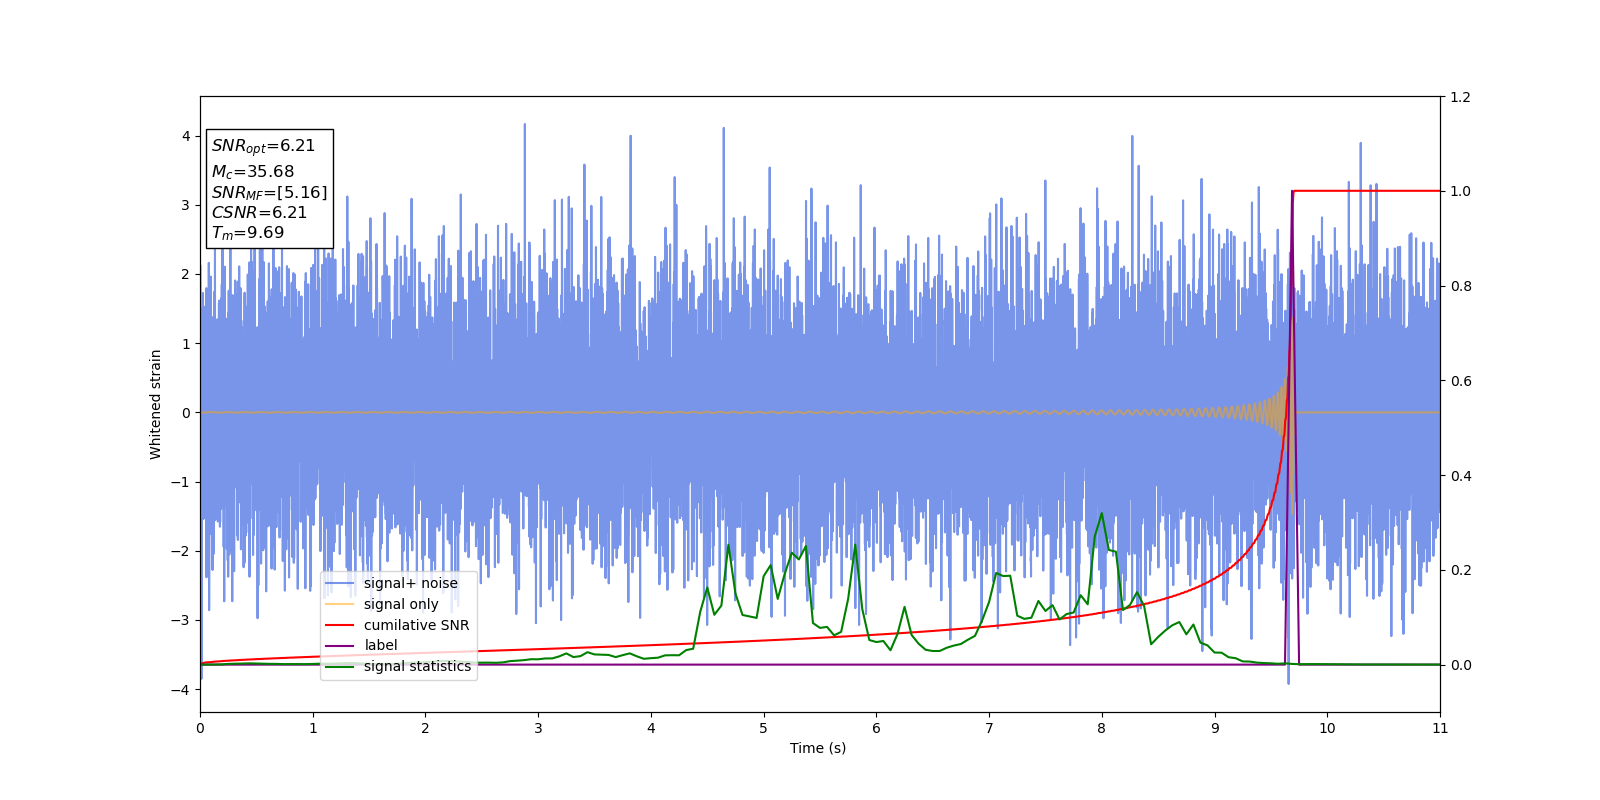This screenshot has width=1600, height=800.
Task: Click the Tm=9.69 annotation text
Action: 248,233
